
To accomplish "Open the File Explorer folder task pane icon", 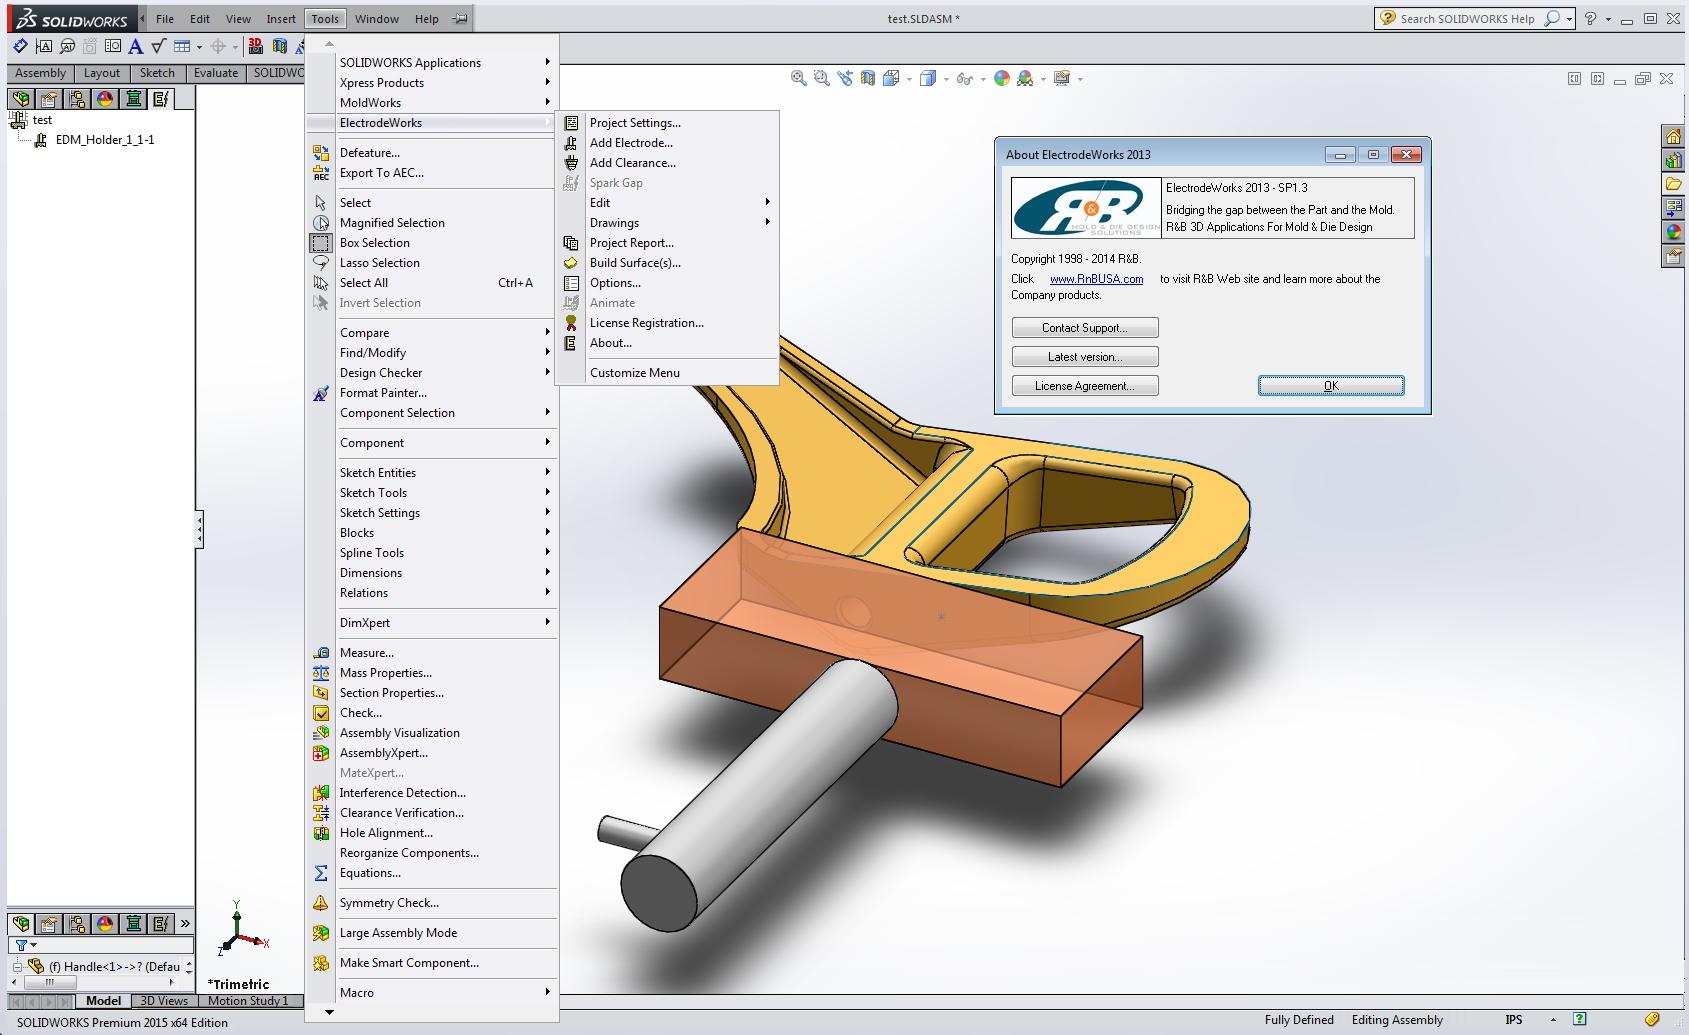I will (x=1673, y=184).
